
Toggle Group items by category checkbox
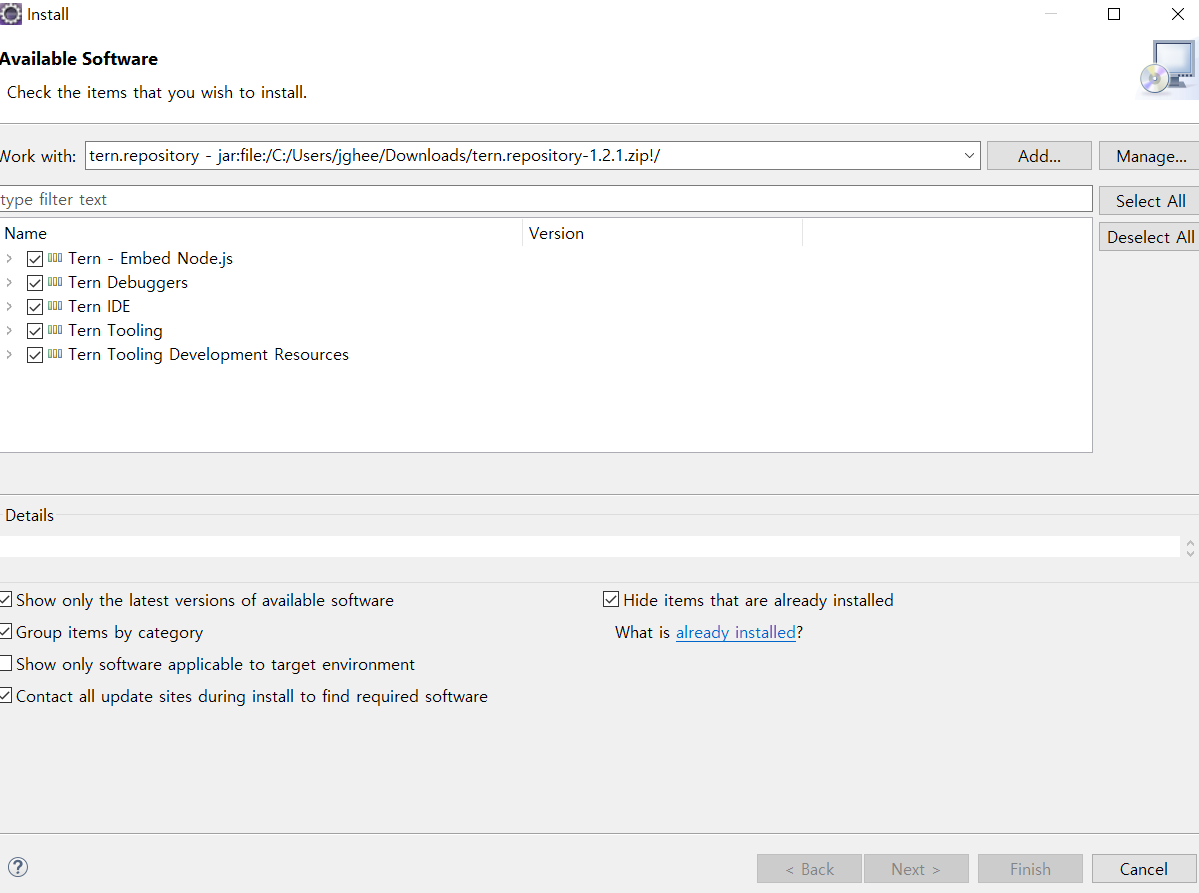[5, 632]
